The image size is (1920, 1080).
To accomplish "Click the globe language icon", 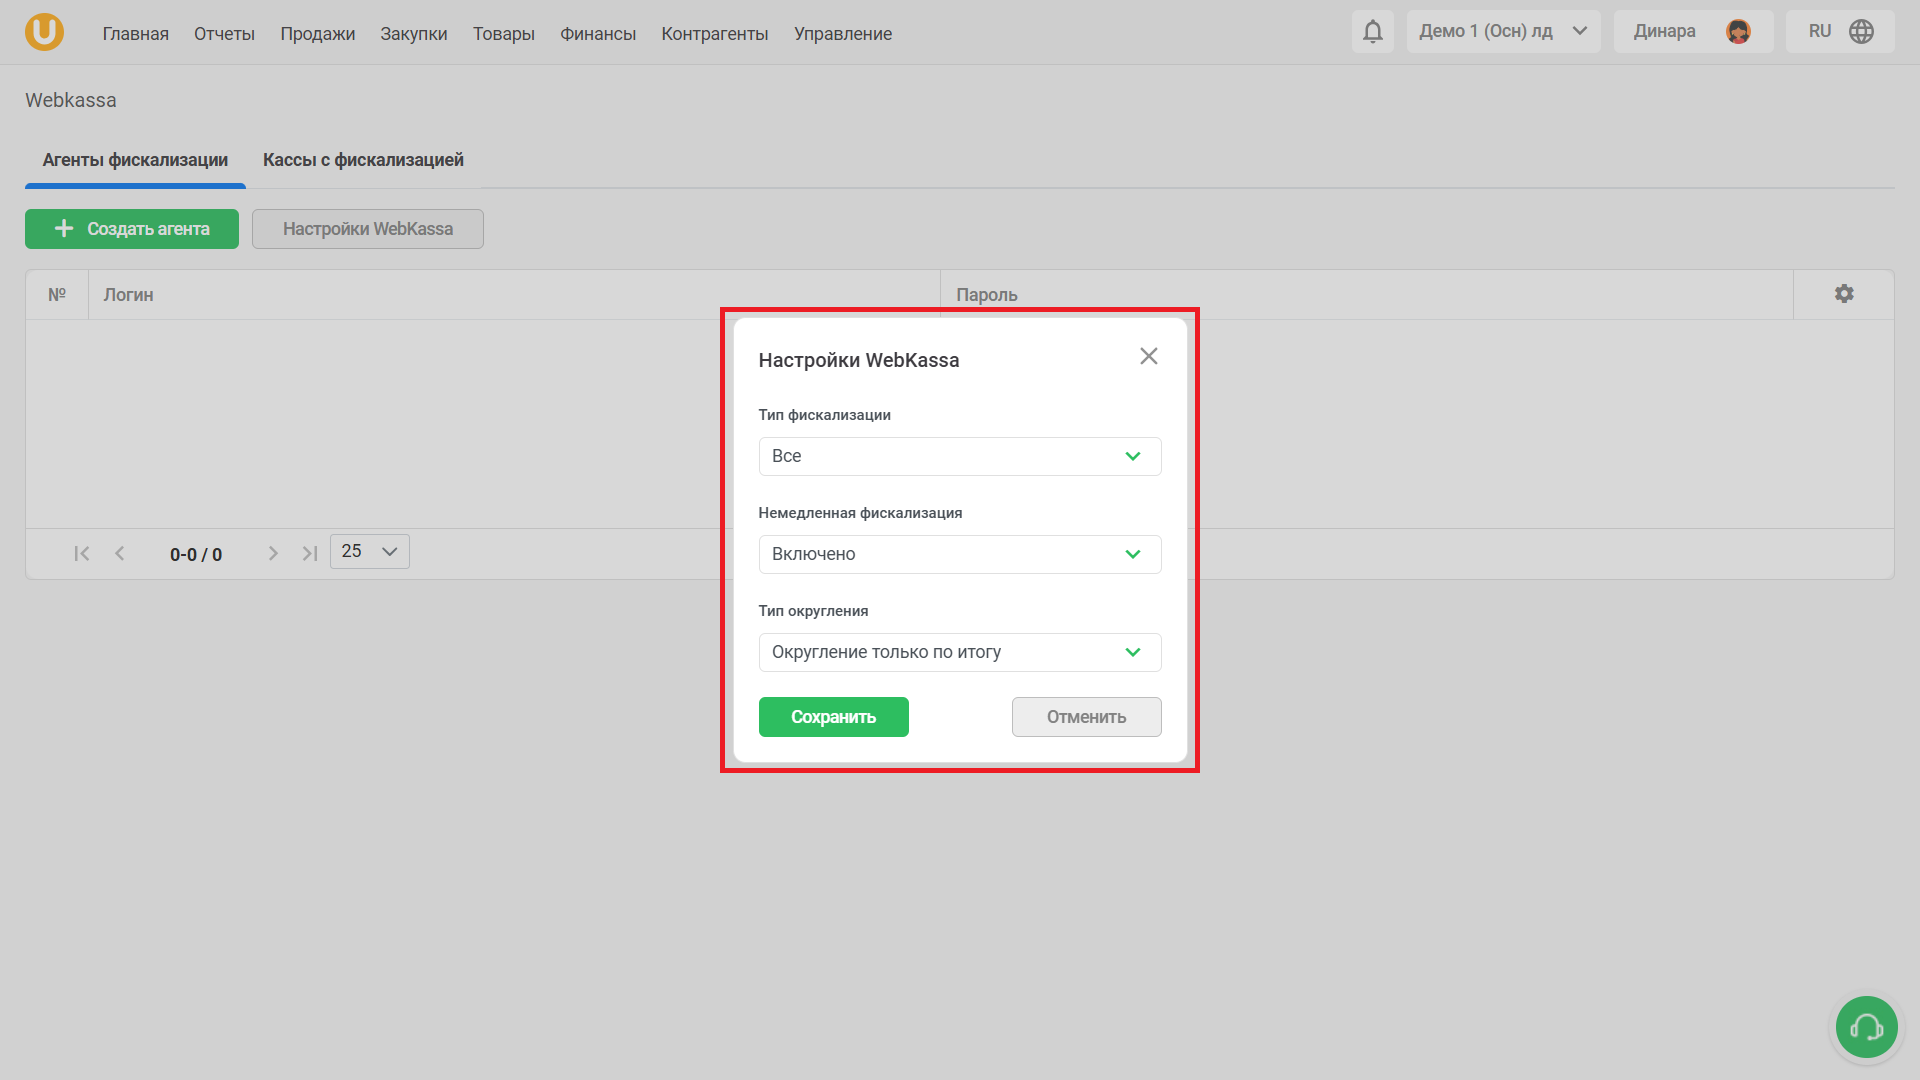I will (x=1861, y=32).
